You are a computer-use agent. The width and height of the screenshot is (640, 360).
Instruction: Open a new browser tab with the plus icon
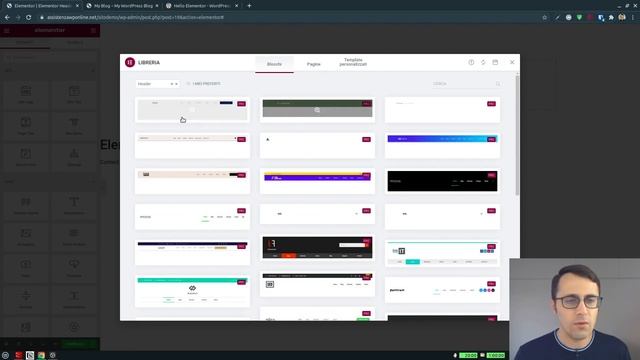pyautogui.click(x=249, y=6)
